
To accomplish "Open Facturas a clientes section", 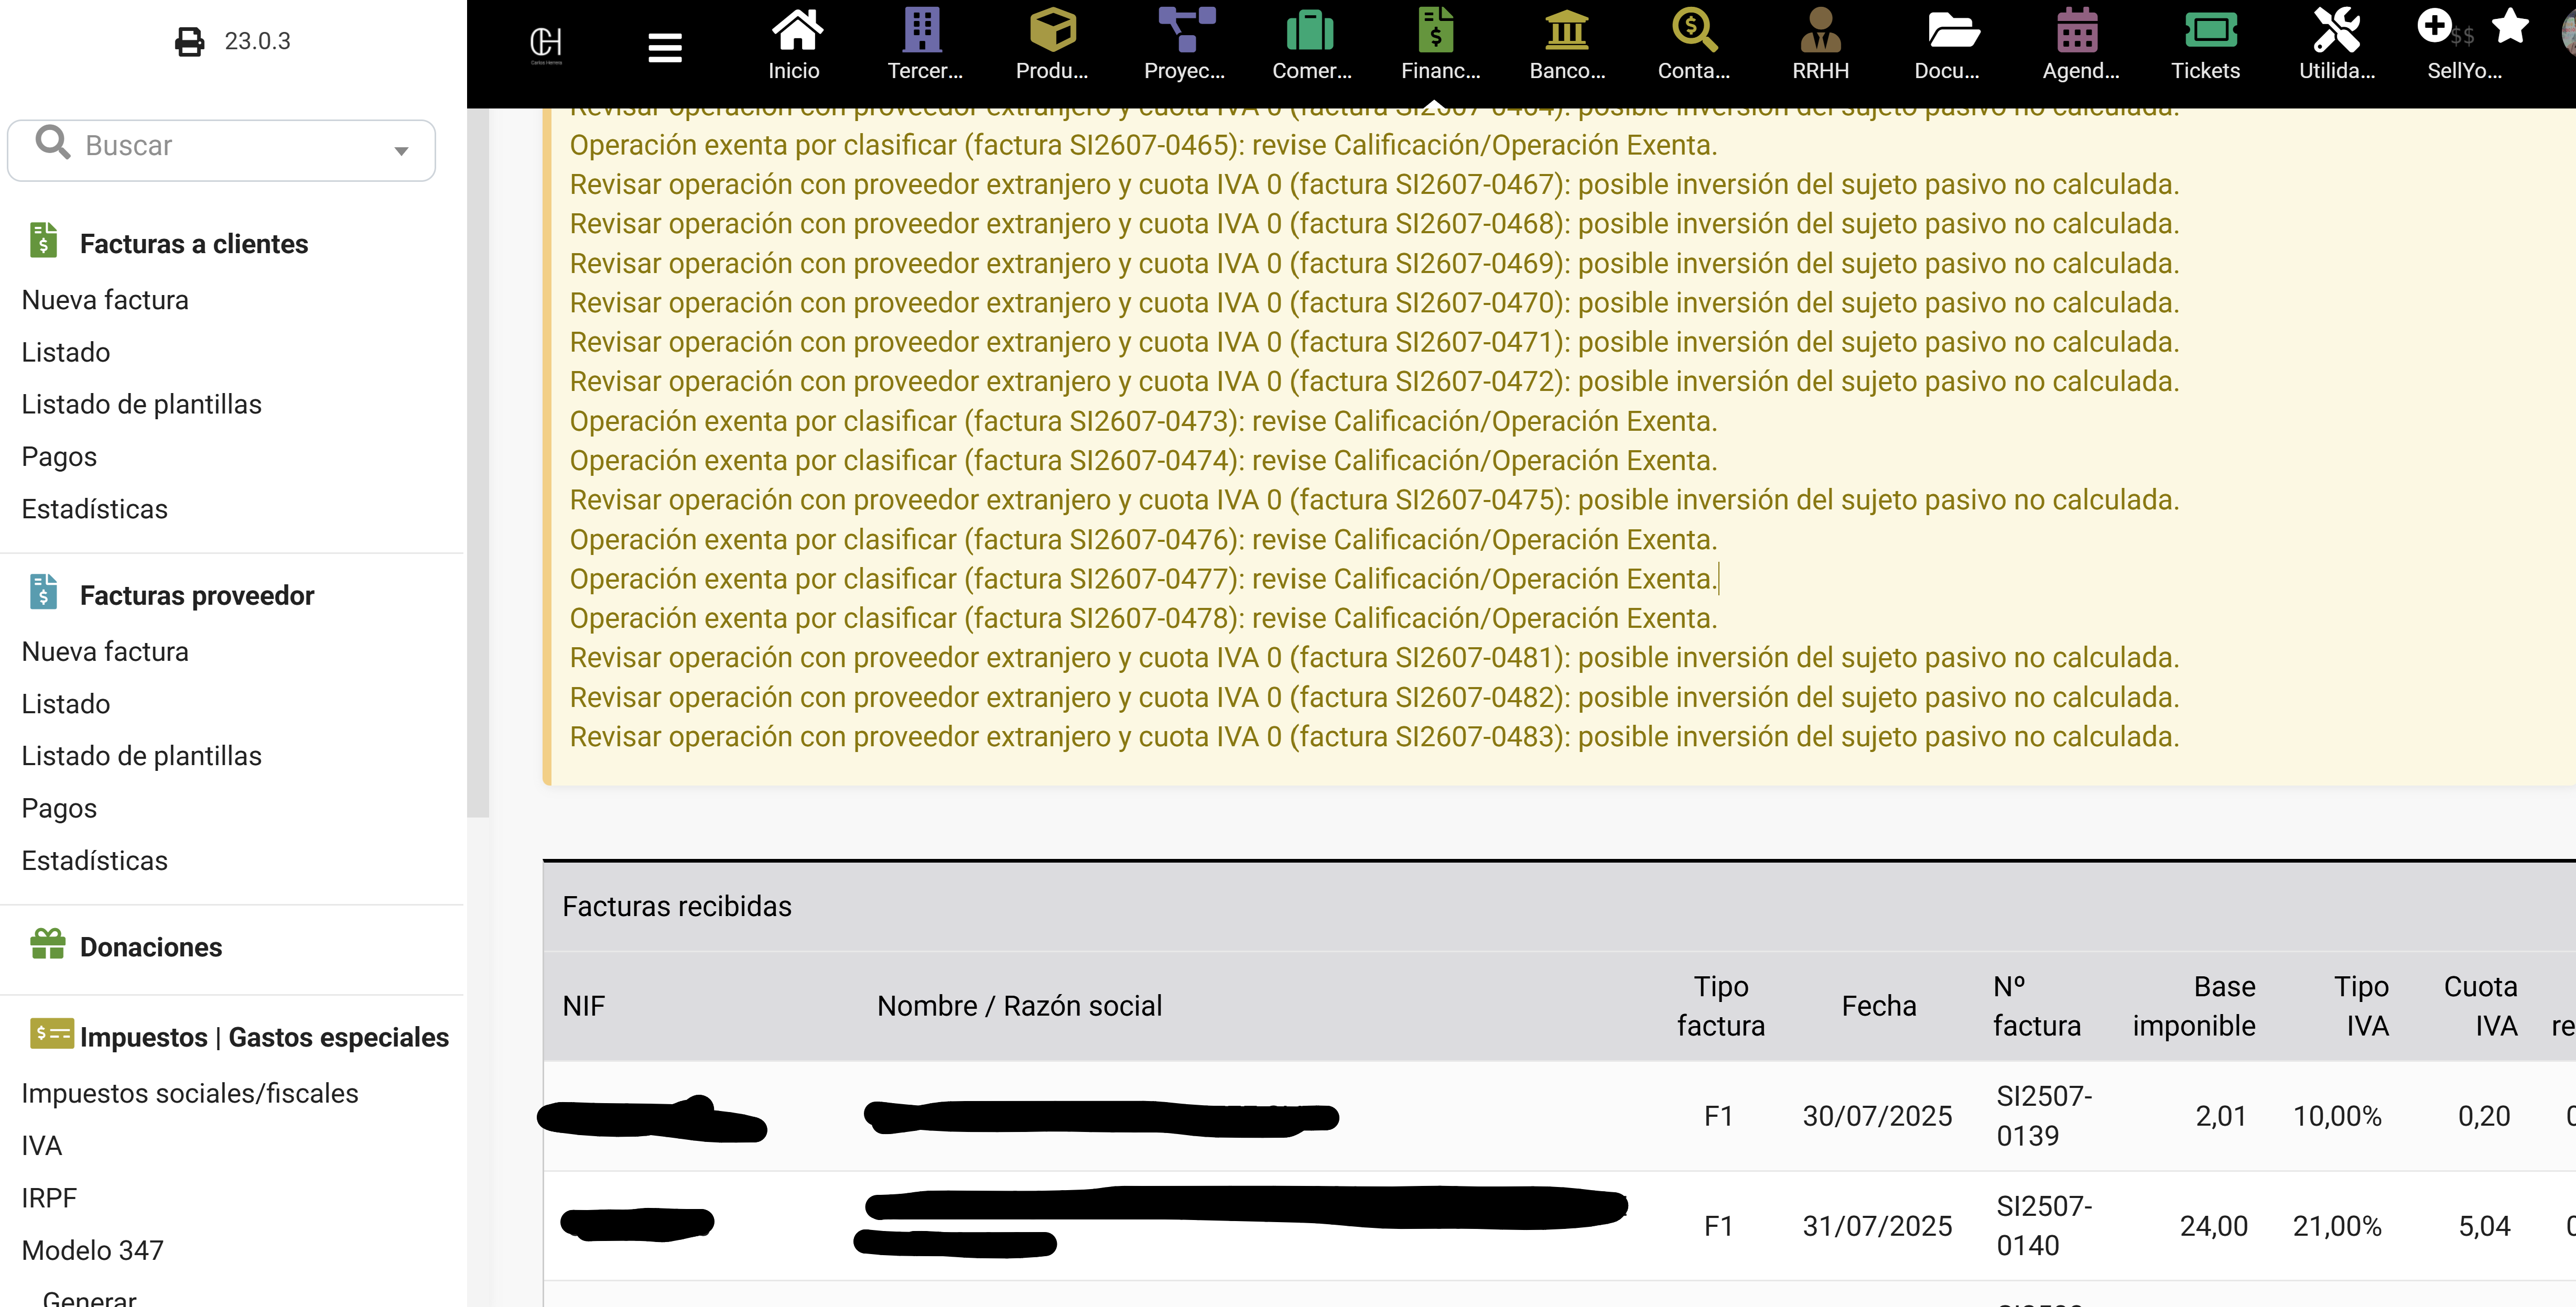I will click(x=194, y=244).
